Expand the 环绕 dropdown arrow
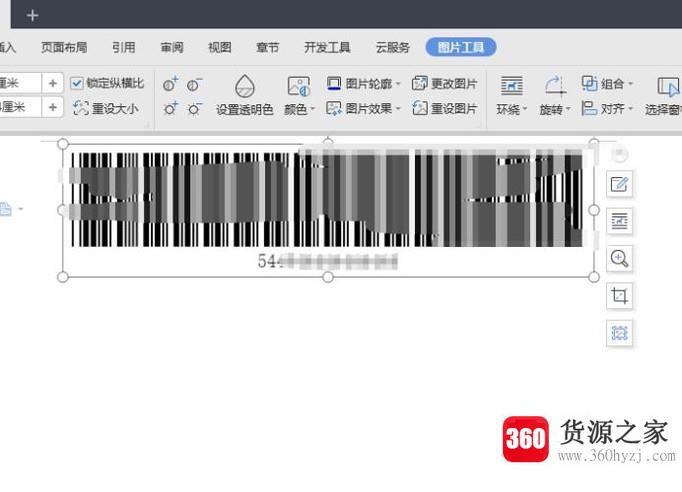Screen dimensions: 682x492 point(525,108)
